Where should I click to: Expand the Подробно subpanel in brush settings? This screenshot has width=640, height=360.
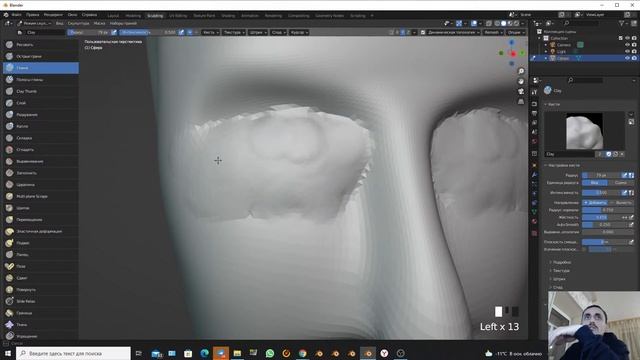click(x=562, y=262)
